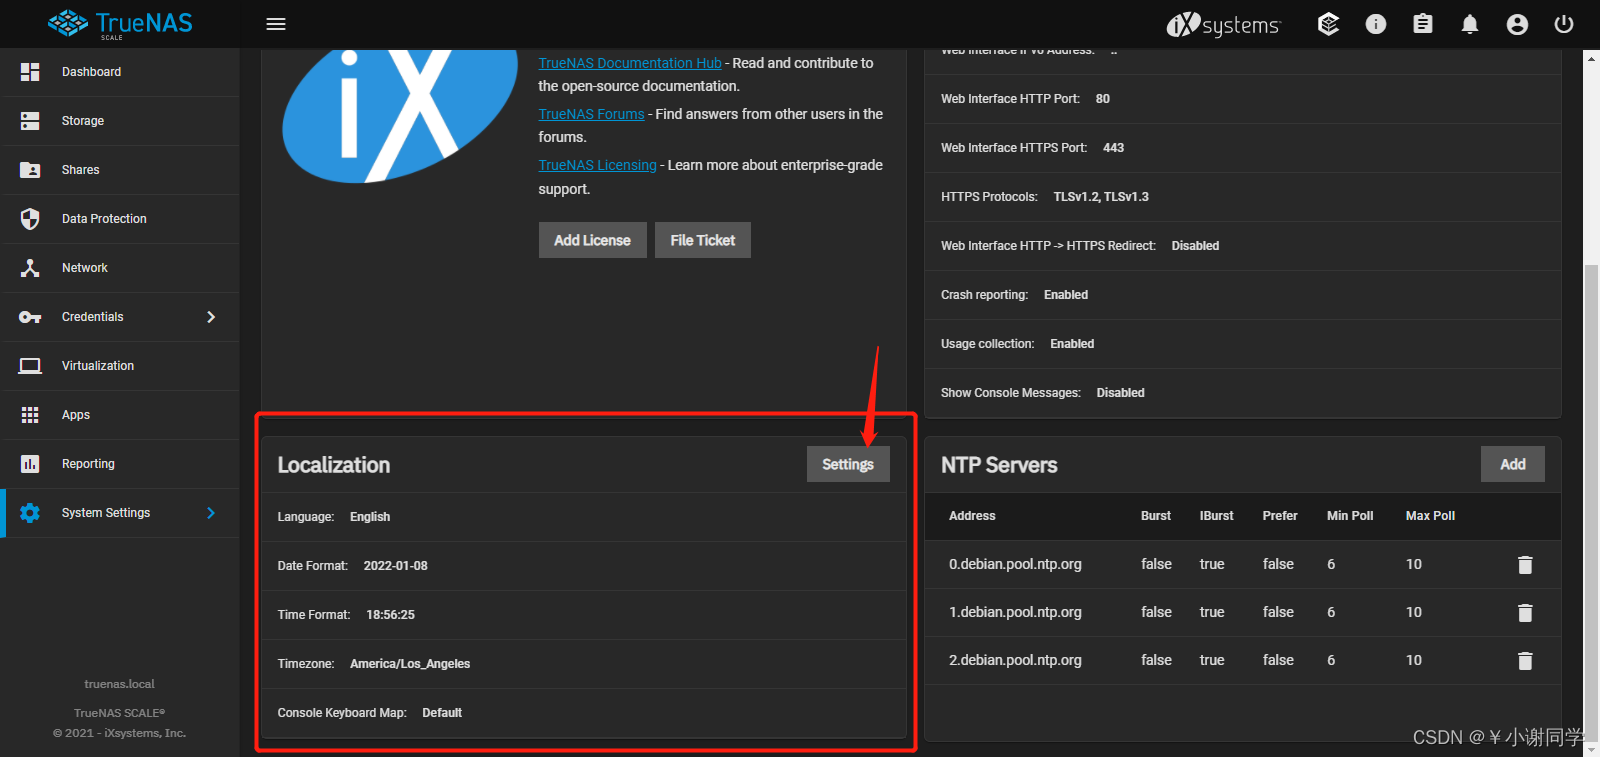Open the TrueNAS Licensing link

pyautogui.click(x=597, y=165)
